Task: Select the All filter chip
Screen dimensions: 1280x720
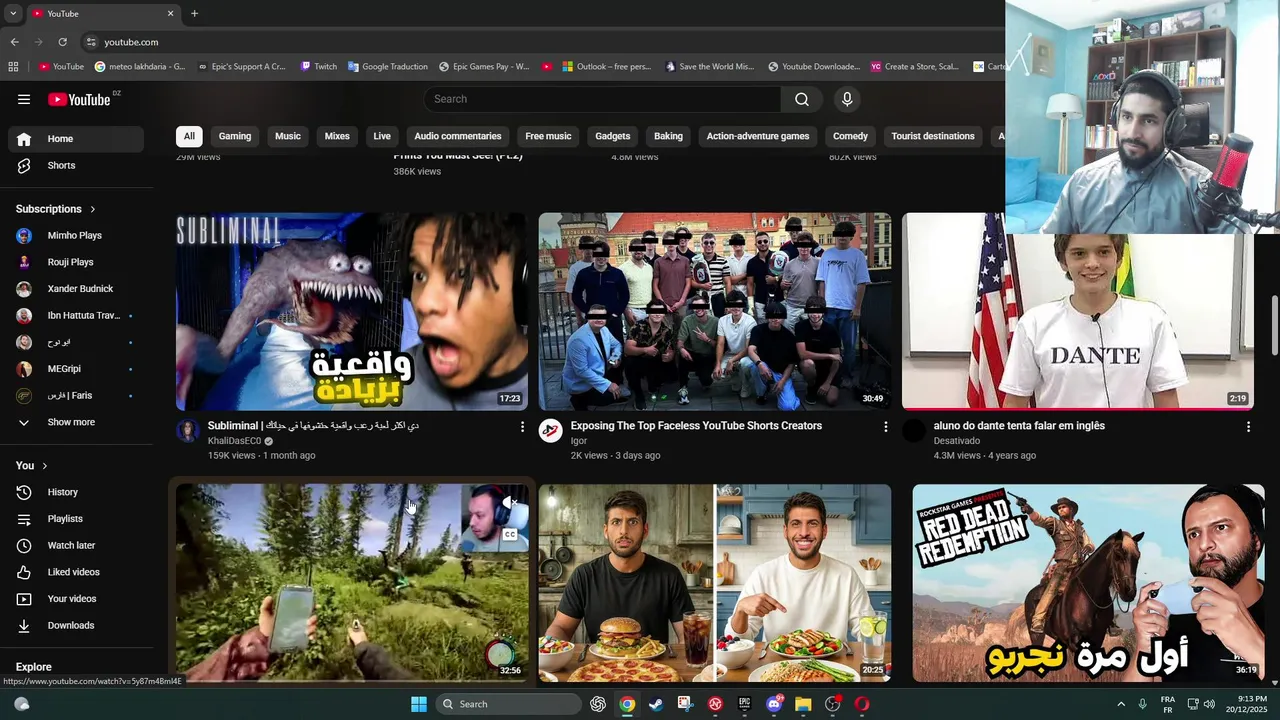Action: click(x=189, y=136)
